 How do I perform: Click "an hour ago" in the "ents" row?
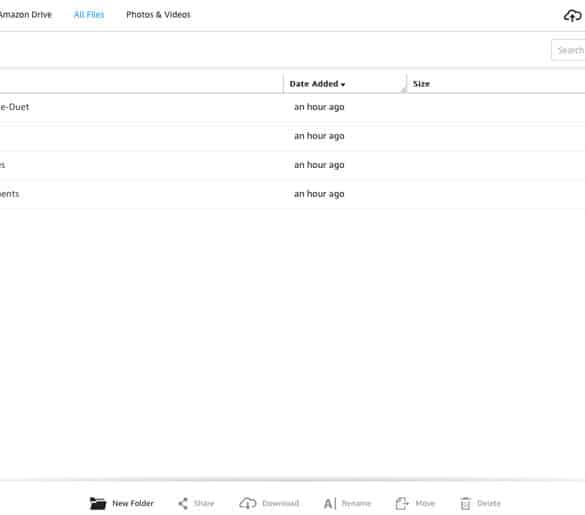click(319, 194)
